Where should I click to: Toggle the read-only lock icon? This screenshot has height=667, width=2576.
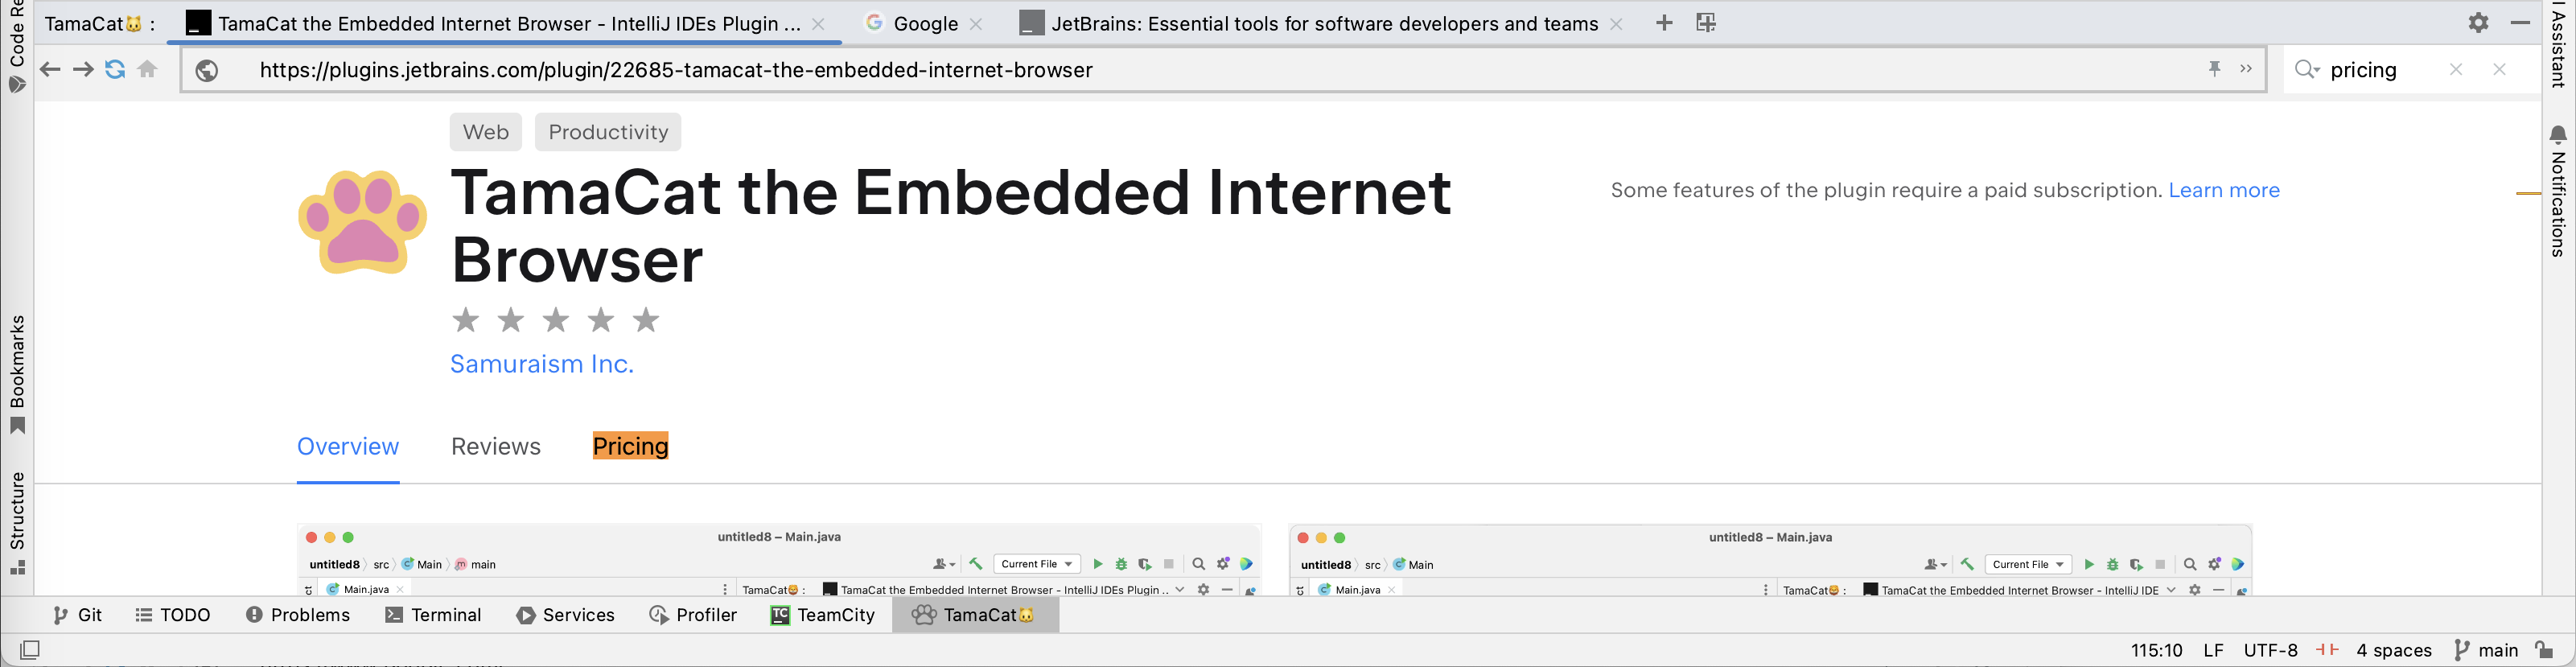pos(2544,650)
